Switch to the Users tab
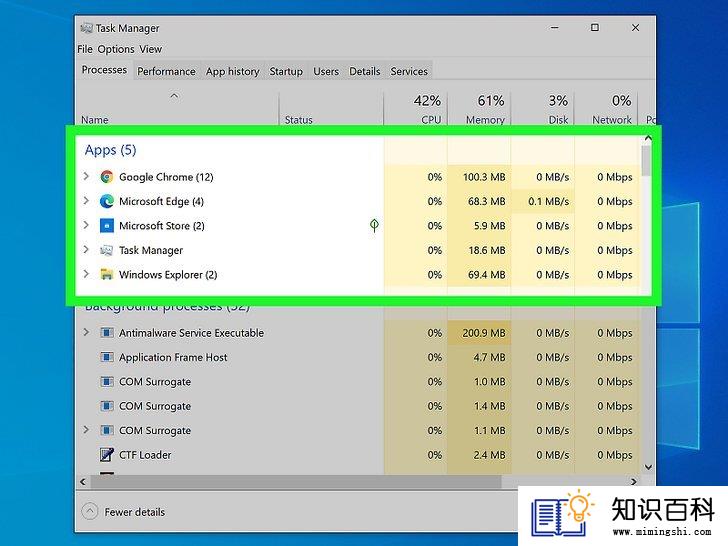The width and height of the screenshot is (728, 546). [326, 71]
